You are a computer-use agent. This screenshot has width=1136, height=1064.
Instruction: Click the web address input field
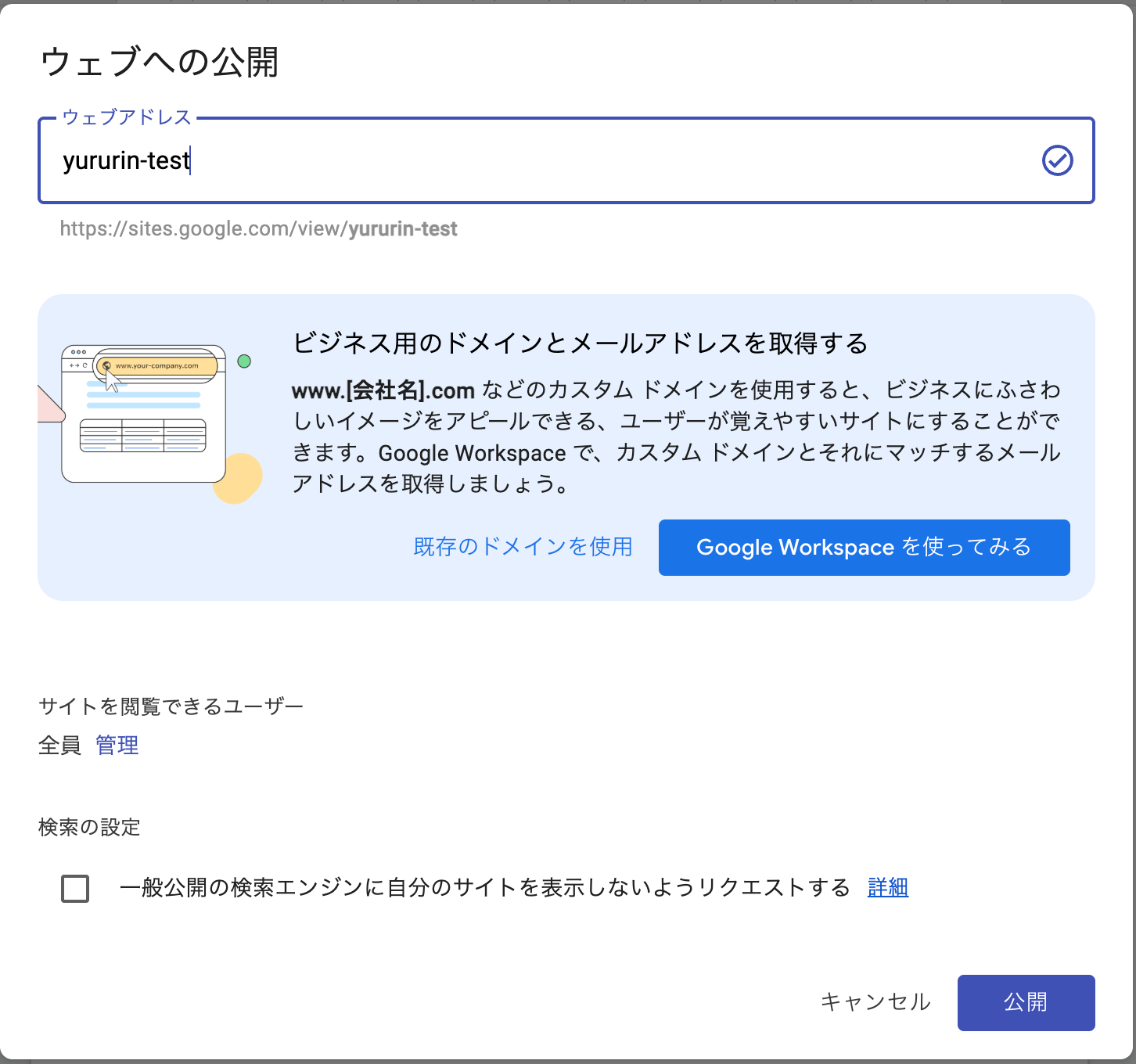pyautogui.click(x=565, y=160)
